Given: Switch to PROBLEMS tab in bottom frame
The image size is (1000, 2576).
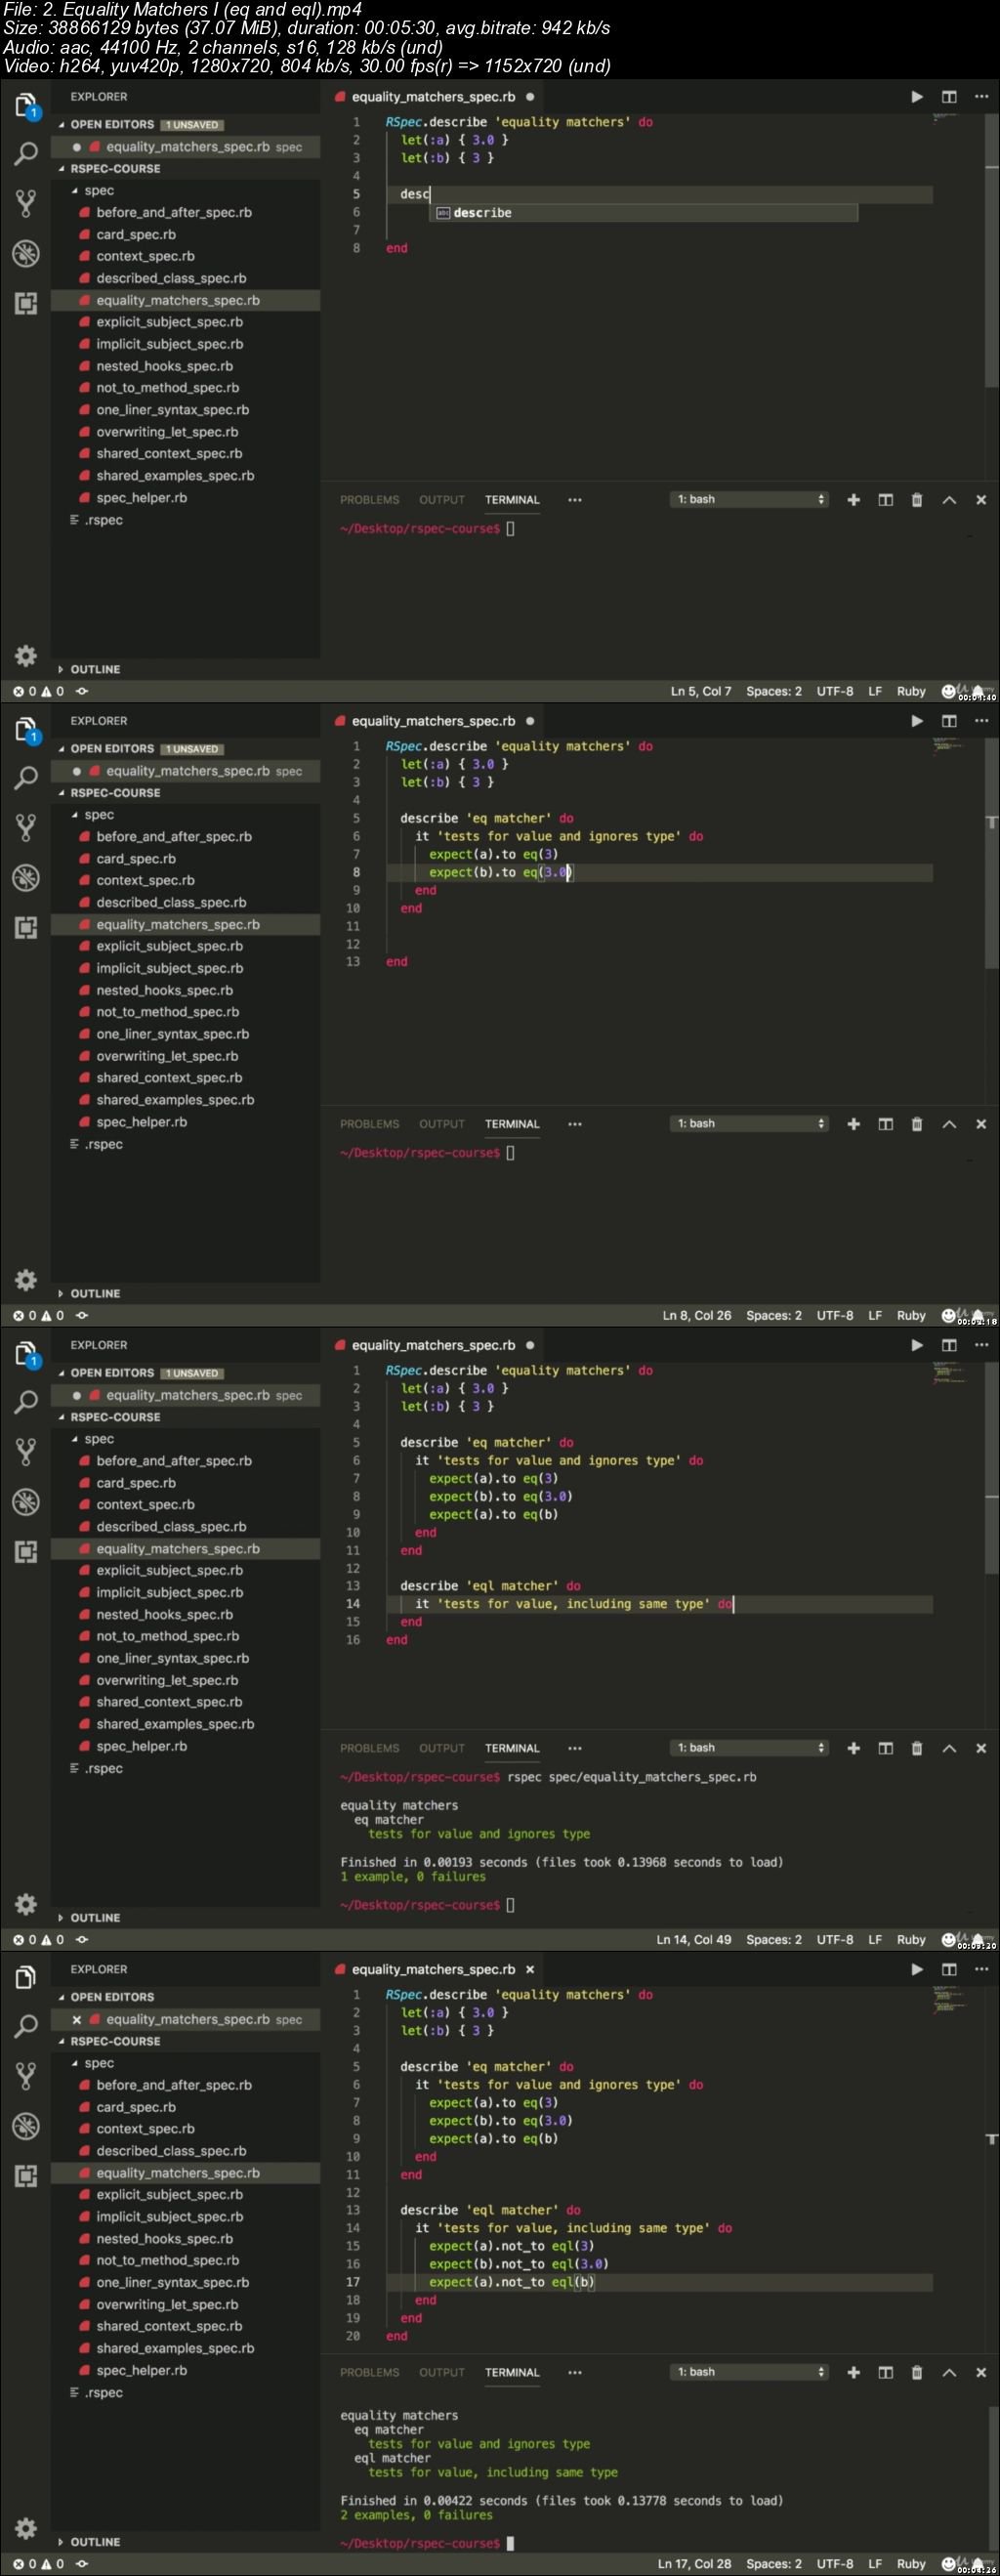Looking at the screenshot, I should (369, 2372).
